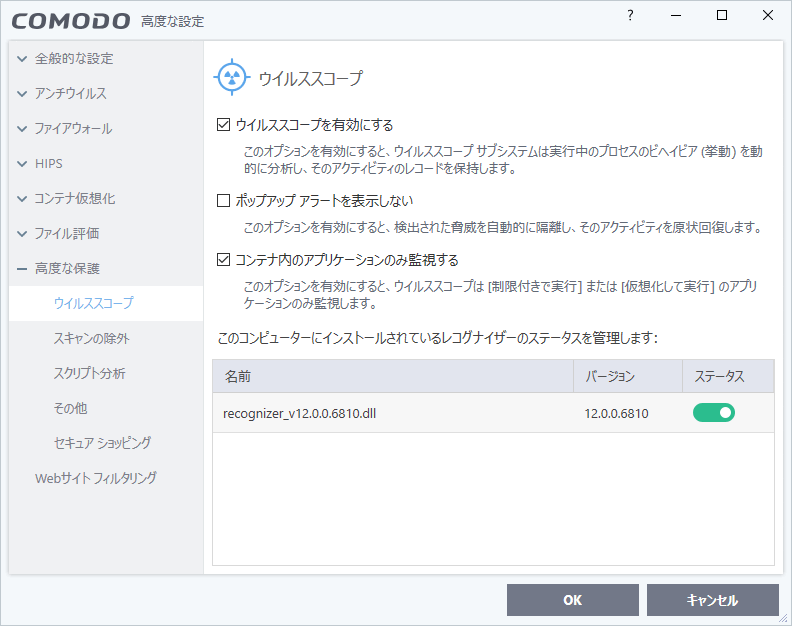
Task: Sort list by バージョン column header
Action: pos(609,376)
